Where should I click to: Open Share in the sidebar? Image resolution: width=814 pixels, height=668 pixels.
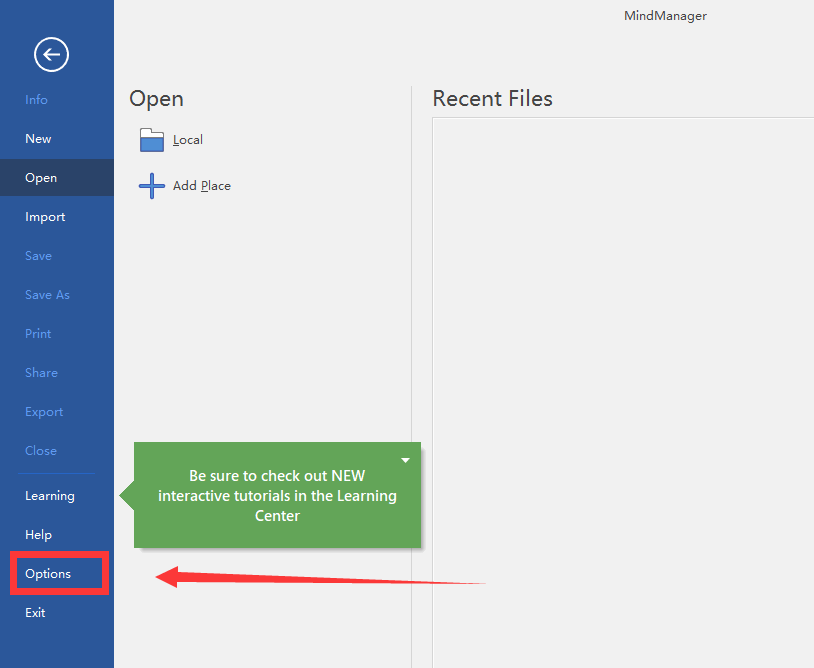coord(42,373)
